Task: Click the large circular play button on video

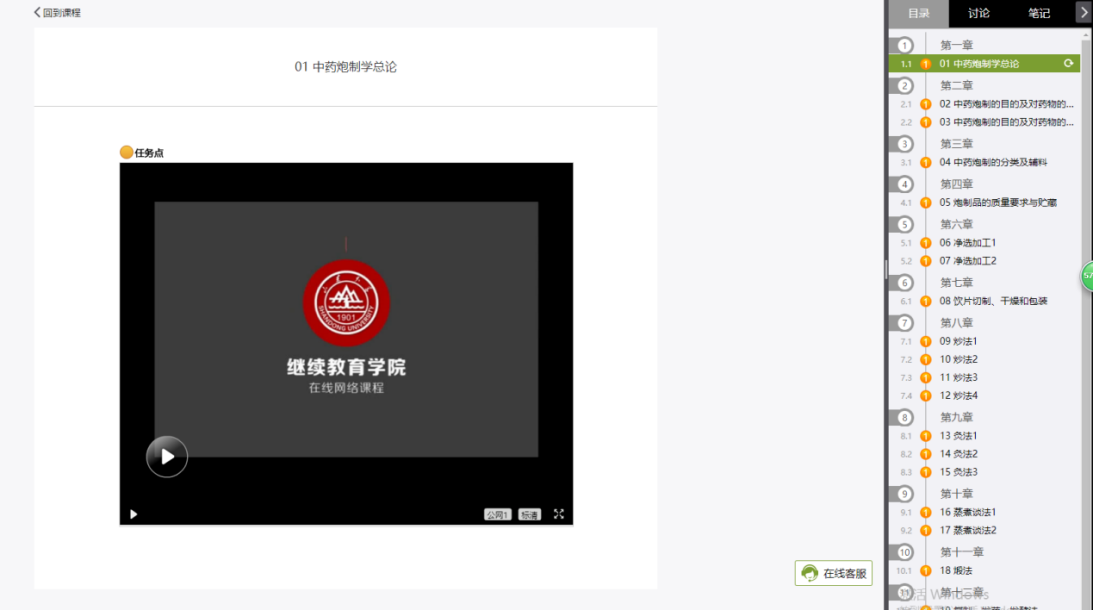Action: click(167, 457)
